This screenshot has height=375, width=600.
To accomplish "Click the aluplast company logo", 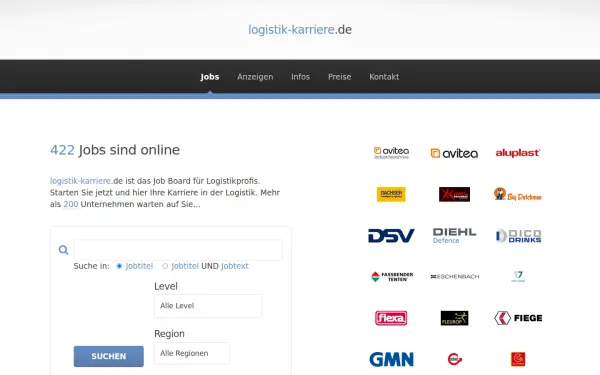I will (x=518, y=153).
